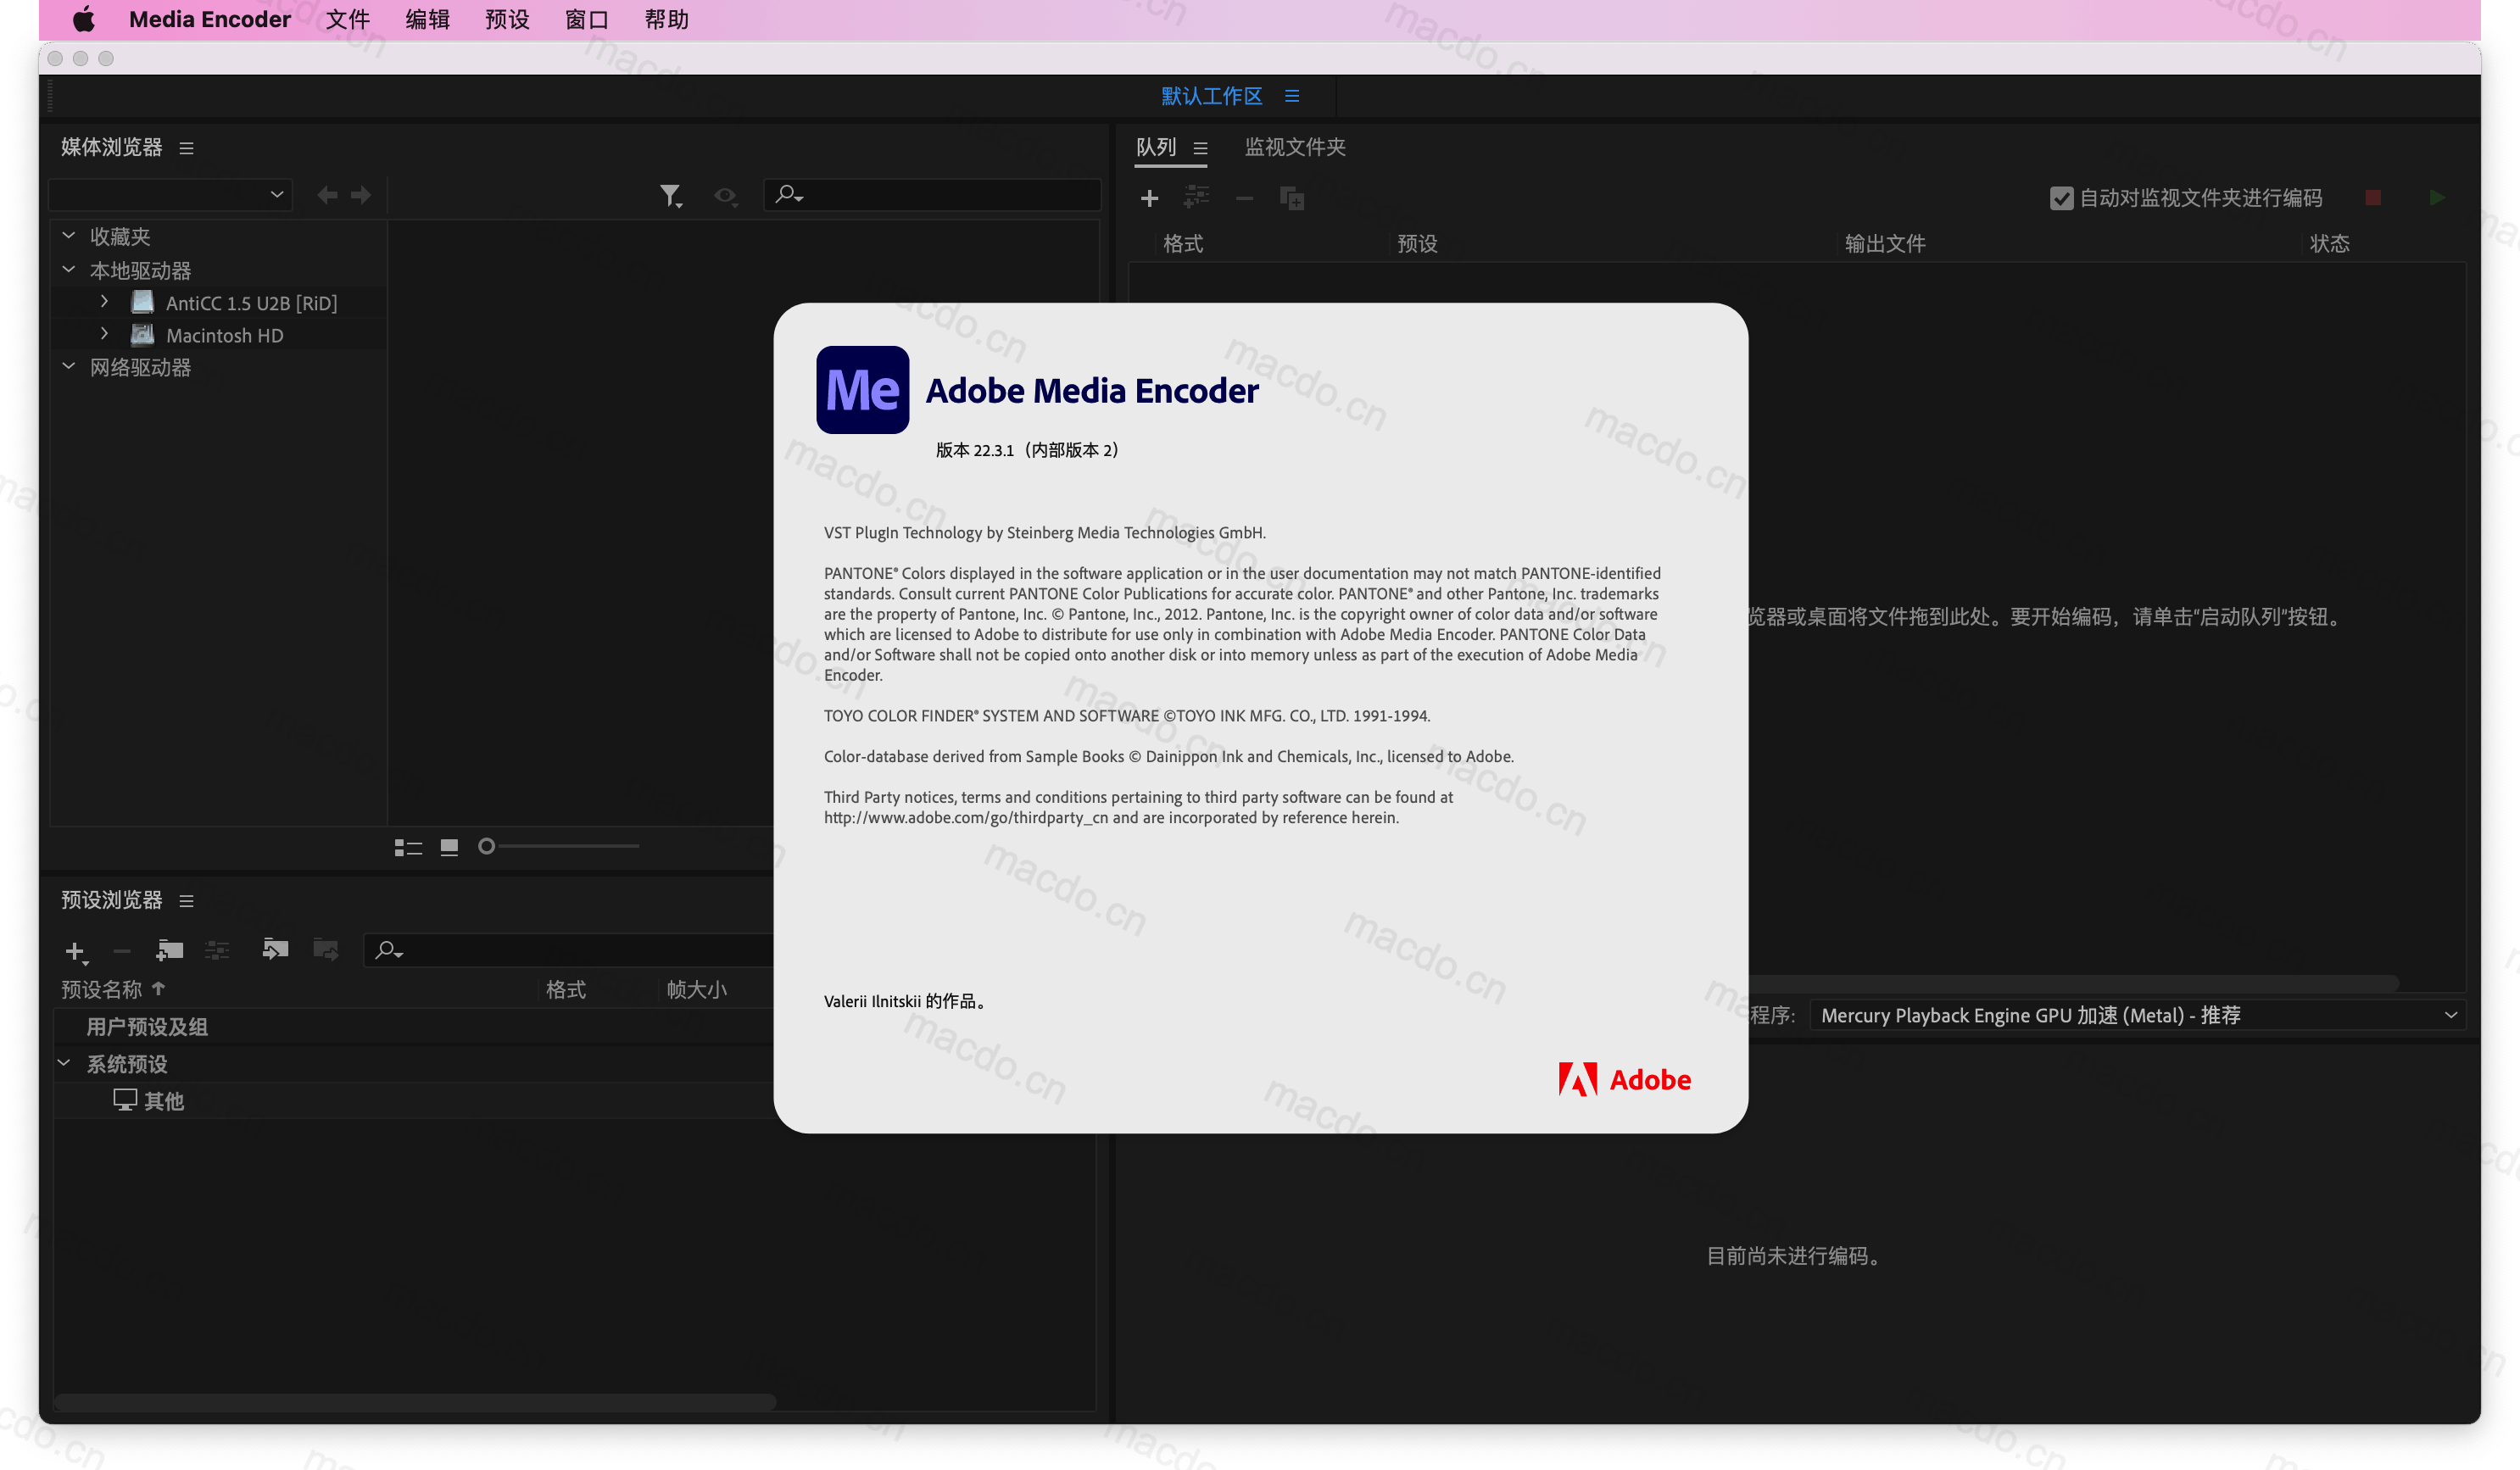Click the Apple menu icon
The height and width of the screenshot is (1470, 2520).
pos(84,19)
